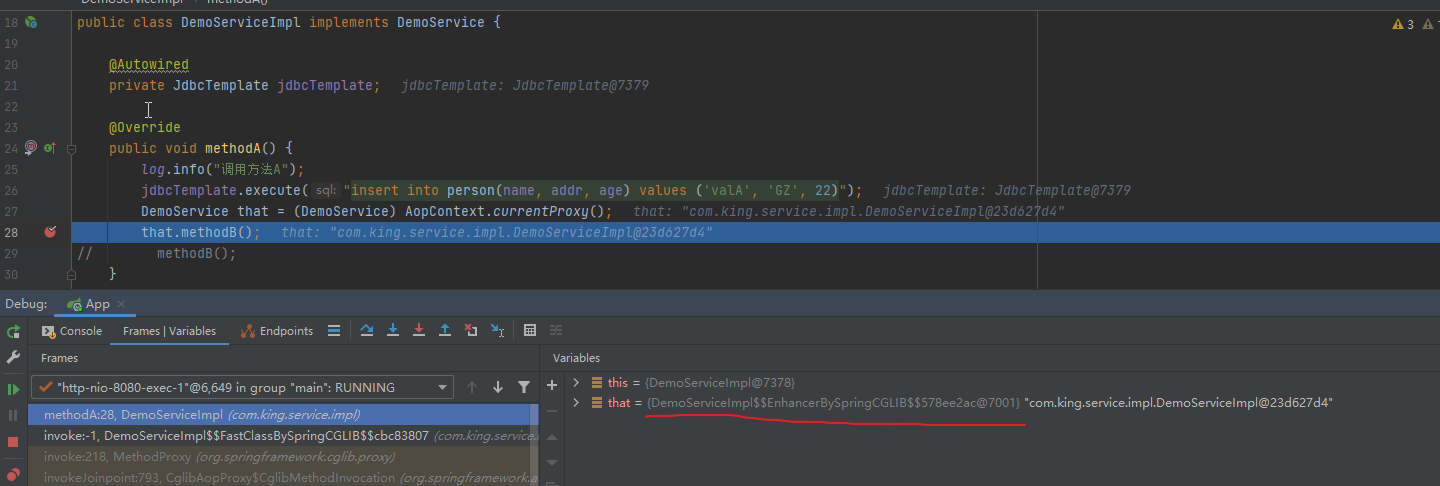1440x486 pixels.
Task: Expand the 'this' variable node
Action: click(x=576, y=382)
